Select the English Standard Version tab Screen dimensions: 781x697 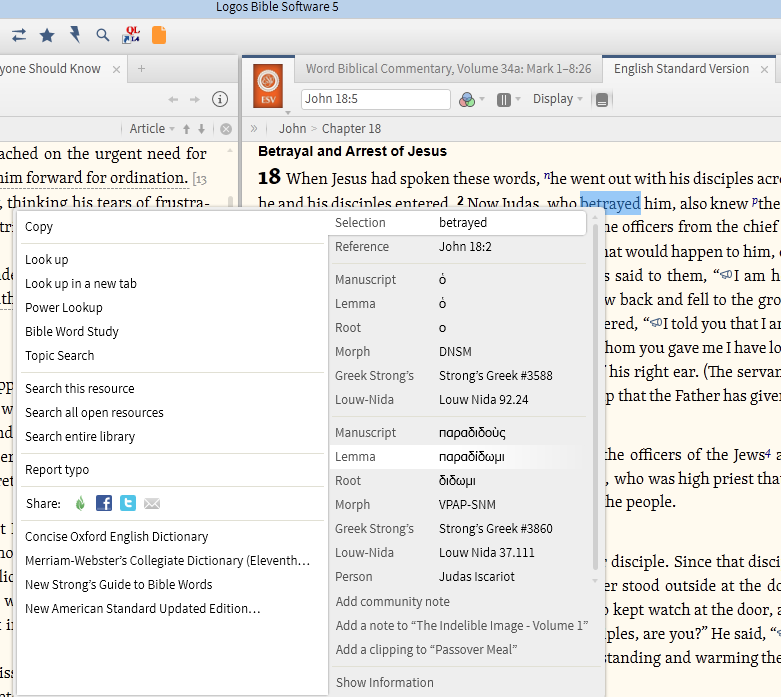coord(681,69)
